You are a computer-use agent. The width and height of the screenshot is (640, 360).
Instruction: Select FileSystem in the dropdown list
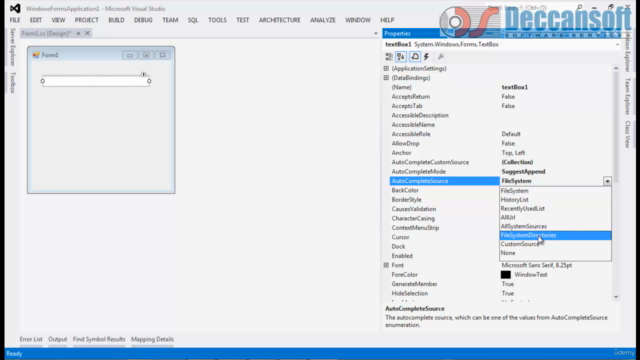[556, 191]
